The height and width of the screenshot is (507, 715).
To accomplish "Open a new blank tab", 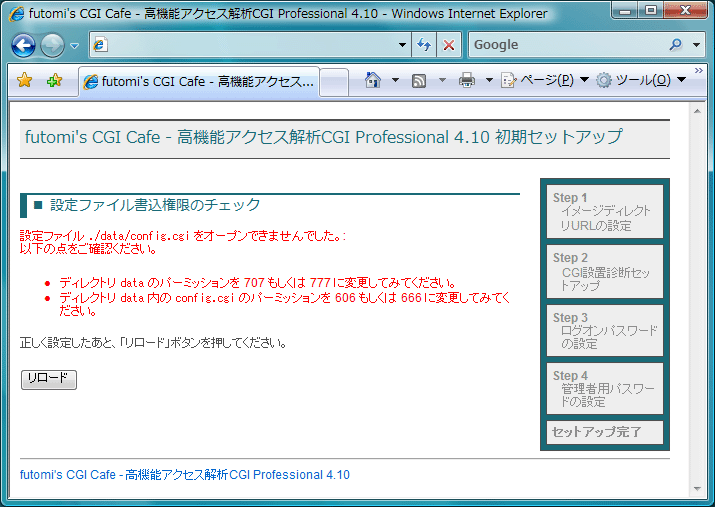I will tap(334, 83).
